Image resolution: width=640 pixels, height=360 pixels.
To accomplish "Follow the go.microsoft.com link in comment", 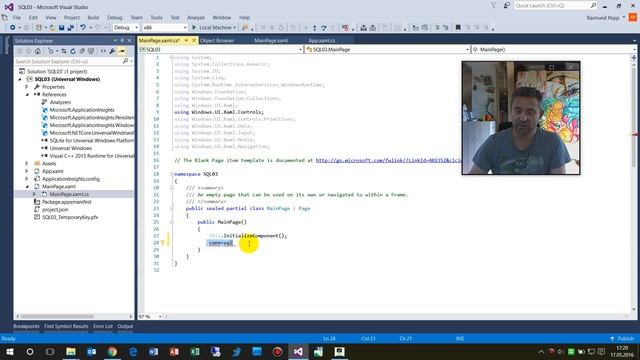I will [388, 160].
